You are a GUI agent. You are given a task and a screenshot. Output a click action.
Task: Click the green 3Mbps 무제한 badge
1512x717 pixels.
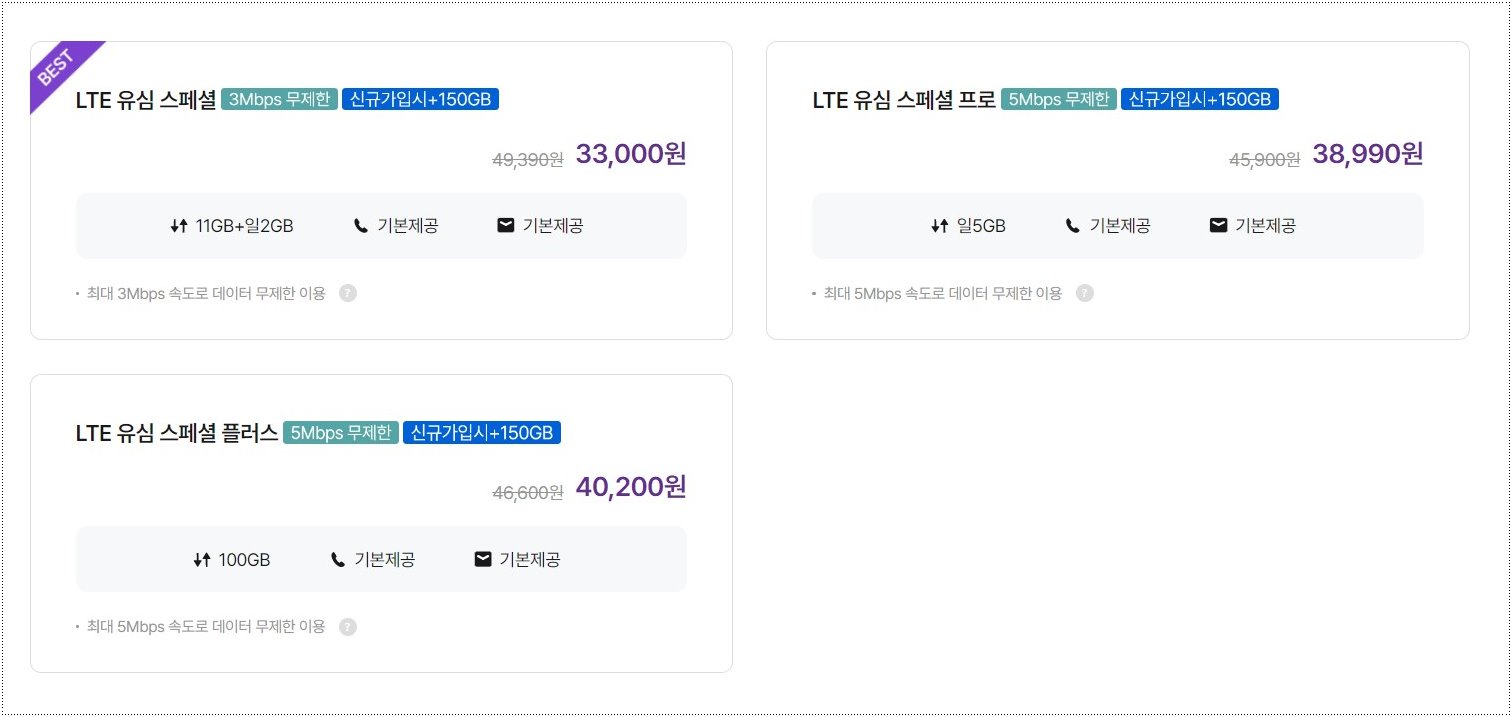pos(278,99)
